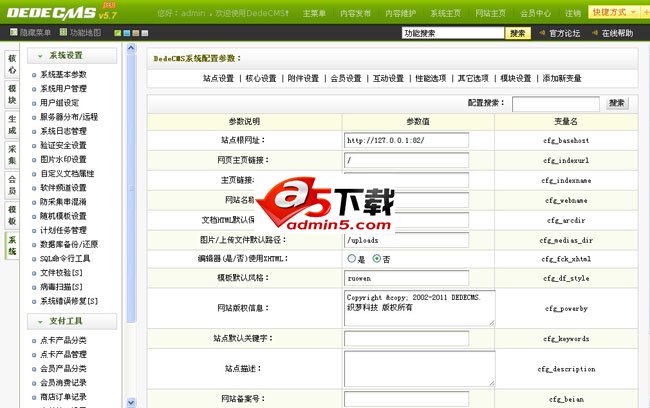Edit the 站点描述 textarea
Image resolution: width=650 pixels, height=408 pixels.
pyautogui.click(x=420, y=369)
